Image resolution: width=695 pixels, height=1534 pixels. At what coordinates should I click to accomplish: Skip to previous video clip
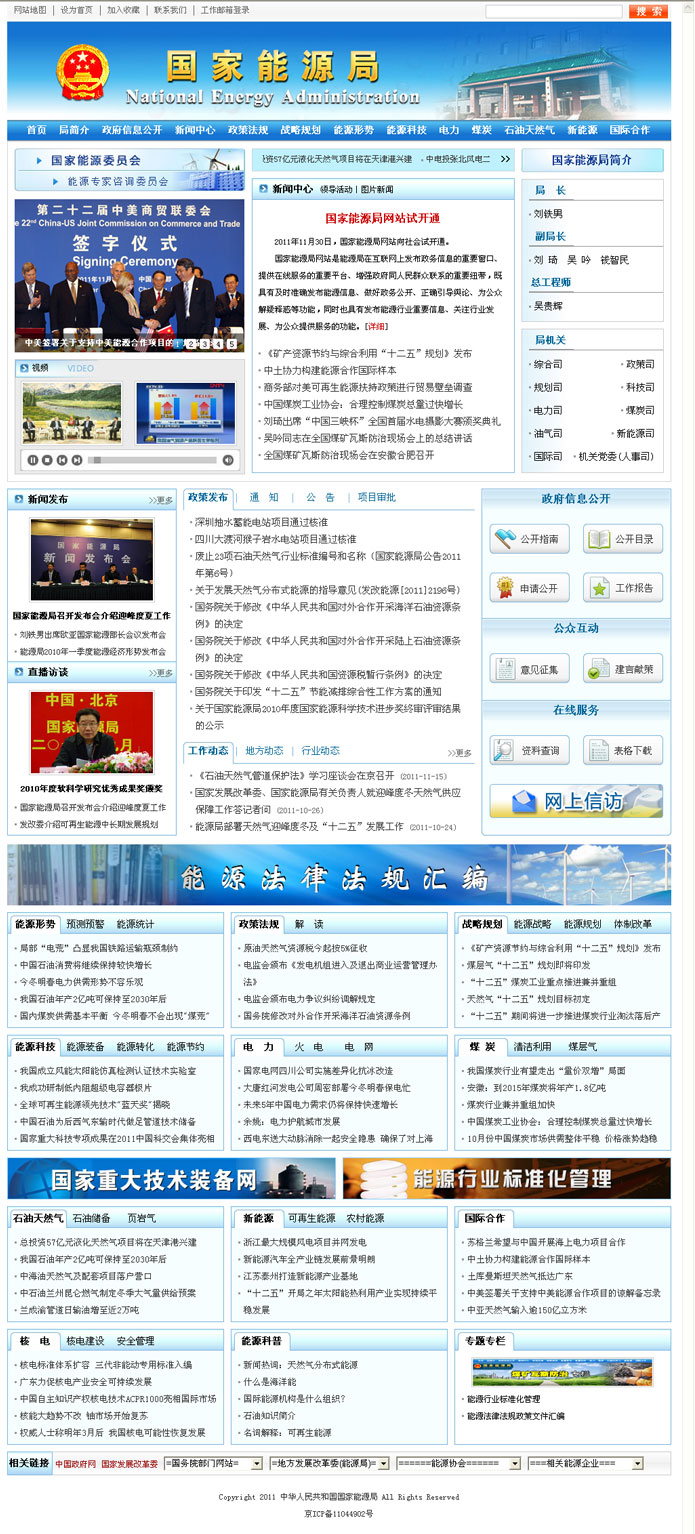click(x=62, y=460)
